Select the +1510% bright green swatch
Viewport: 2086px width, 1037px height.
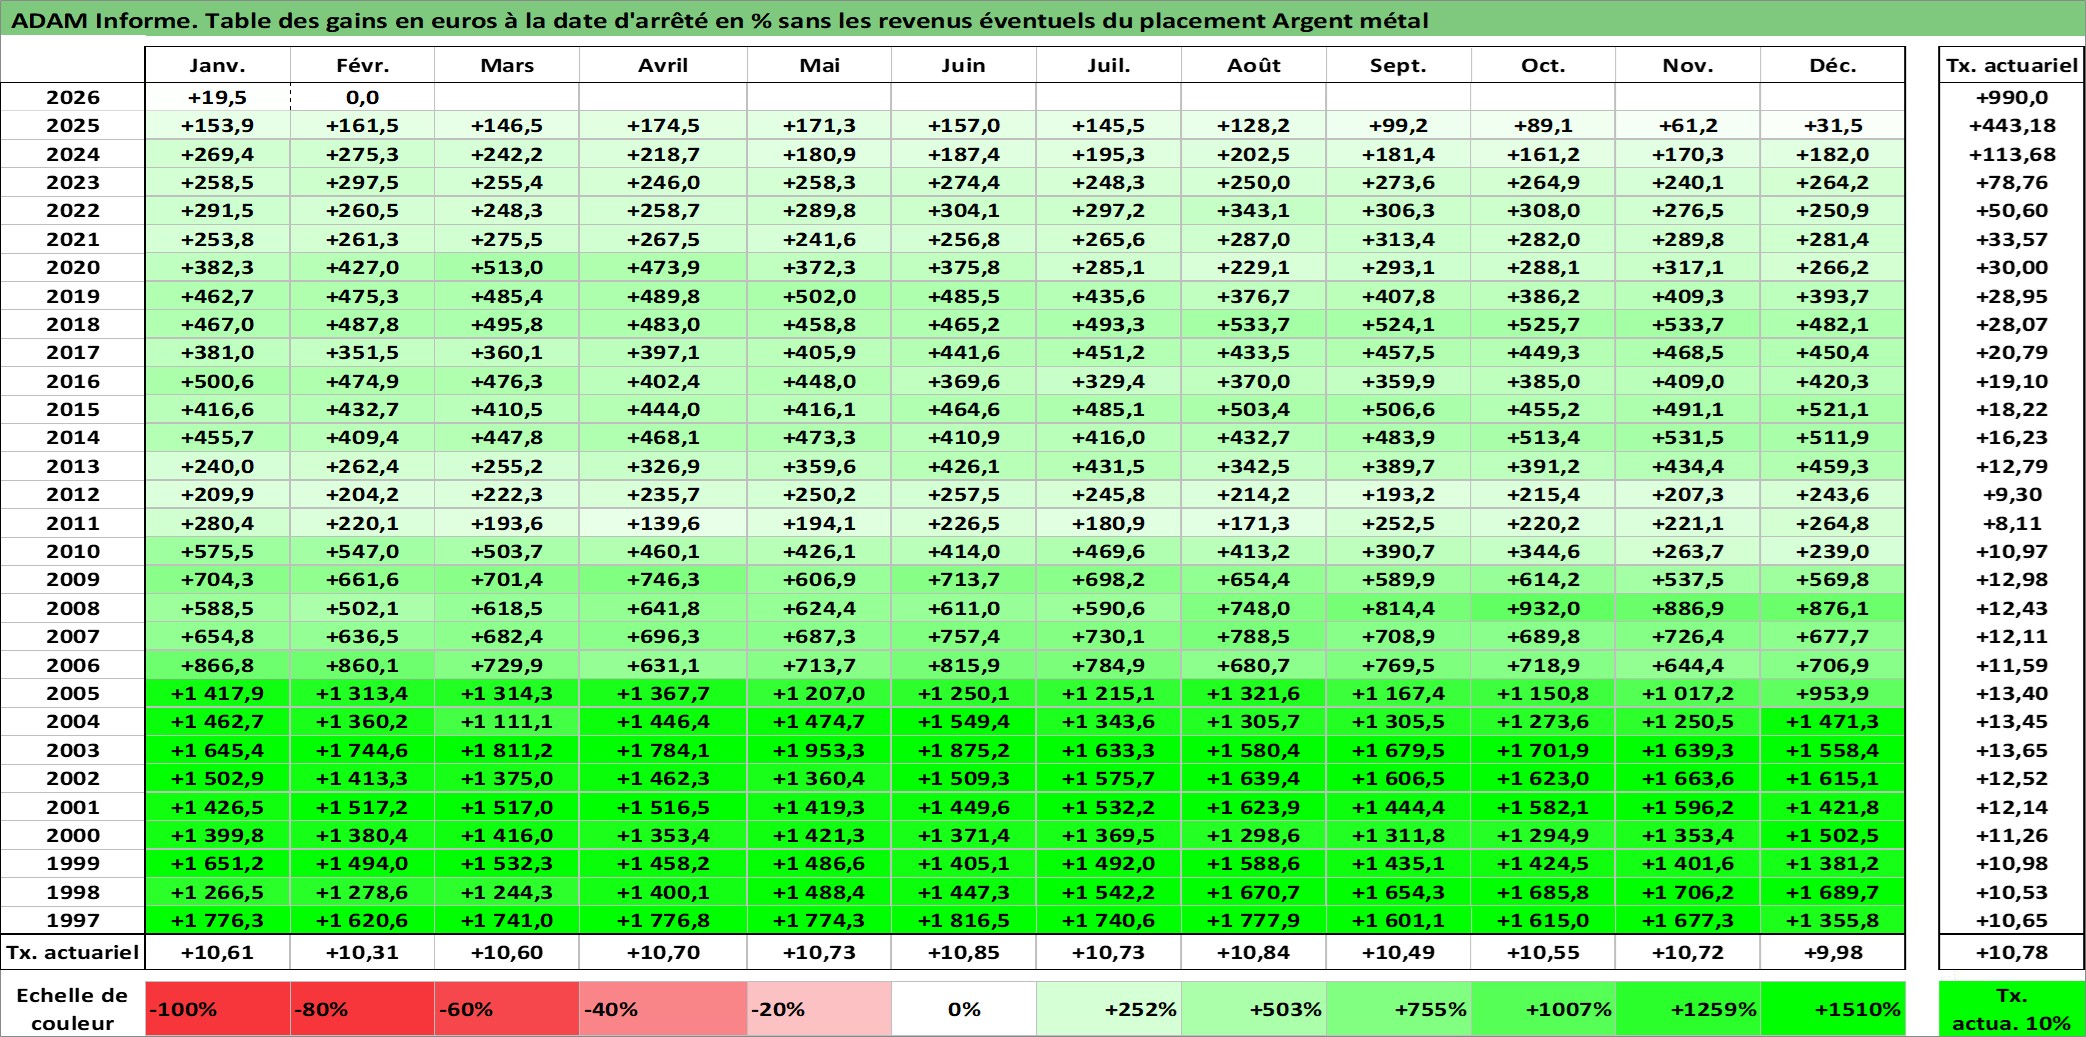(x=1833, y=1009)
